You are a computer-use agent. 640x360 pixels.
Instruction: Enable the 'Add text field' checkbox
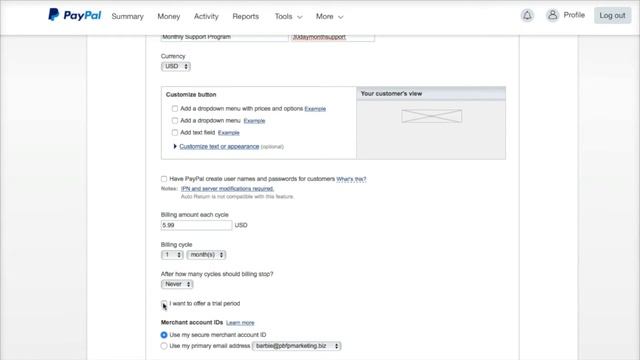click(x=175, y=133)
